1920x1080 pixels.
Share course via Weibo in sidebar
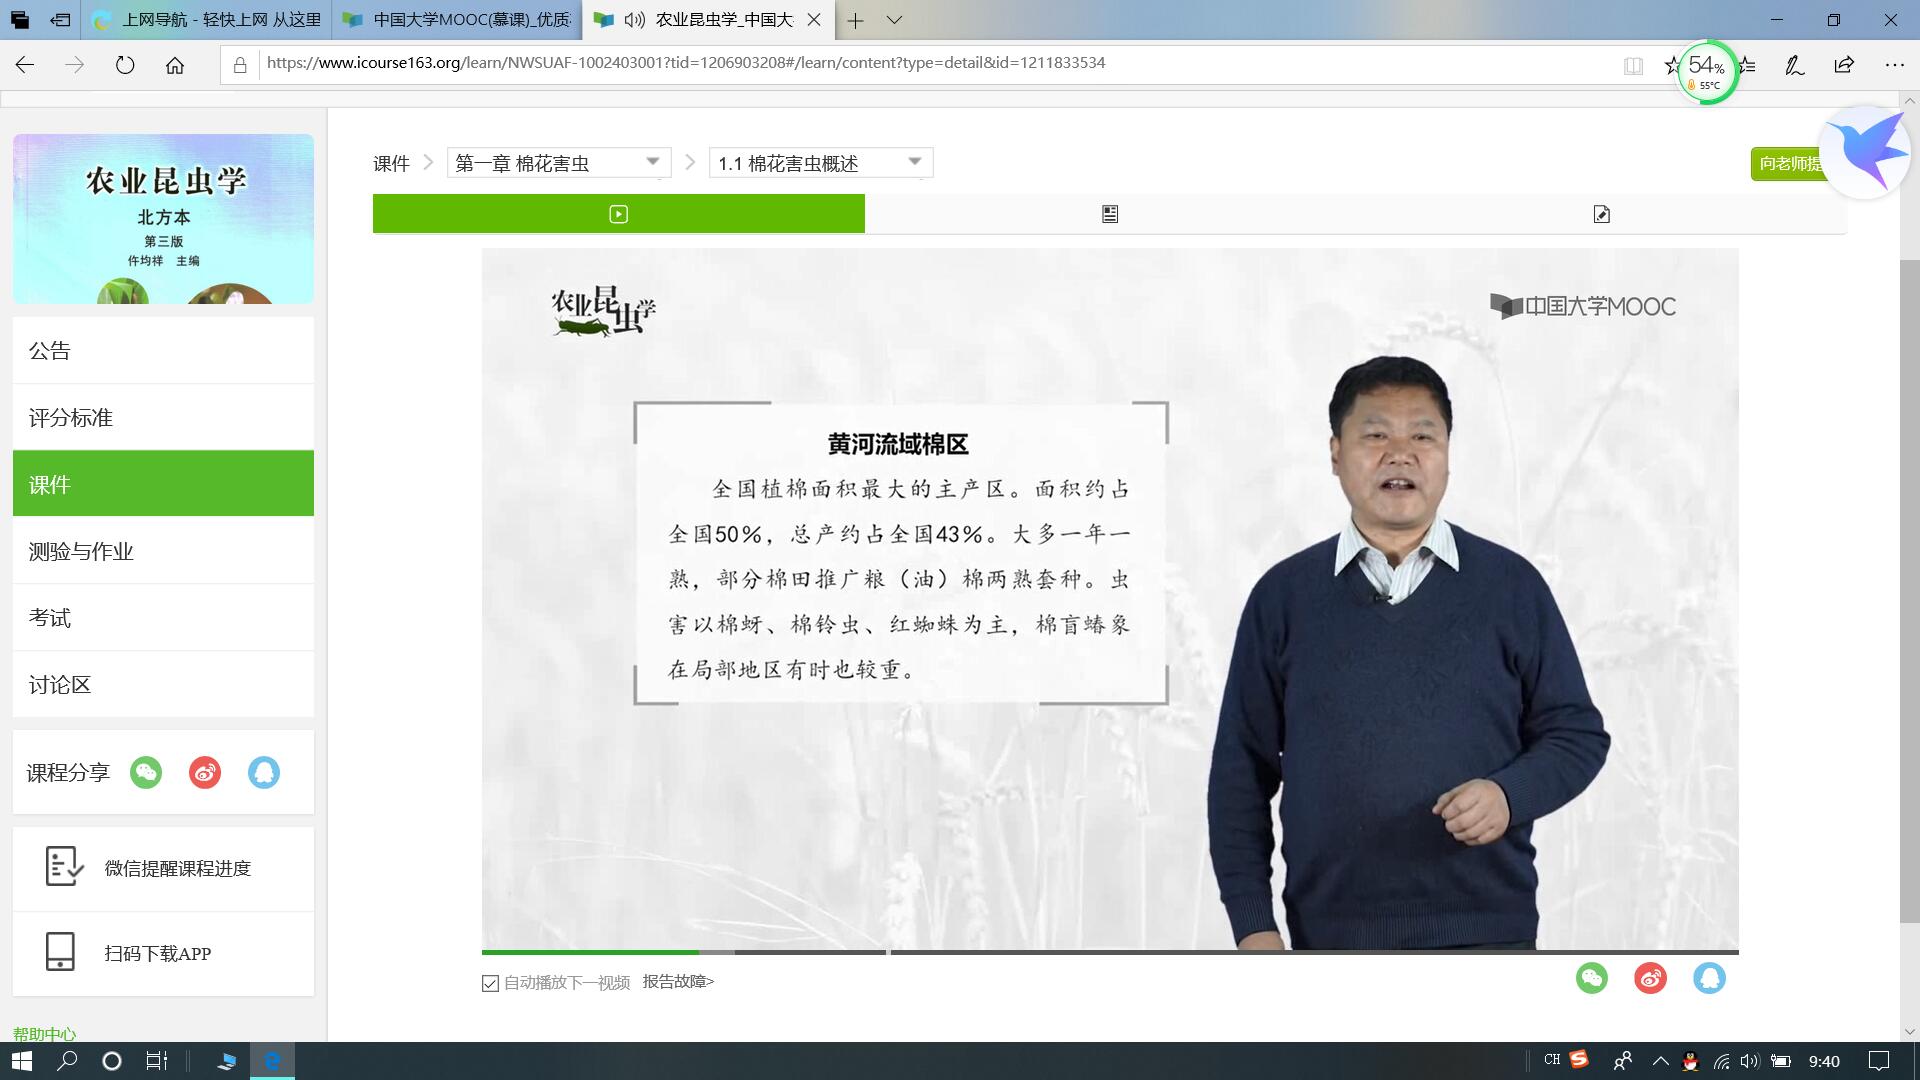(x=205, y=772)
